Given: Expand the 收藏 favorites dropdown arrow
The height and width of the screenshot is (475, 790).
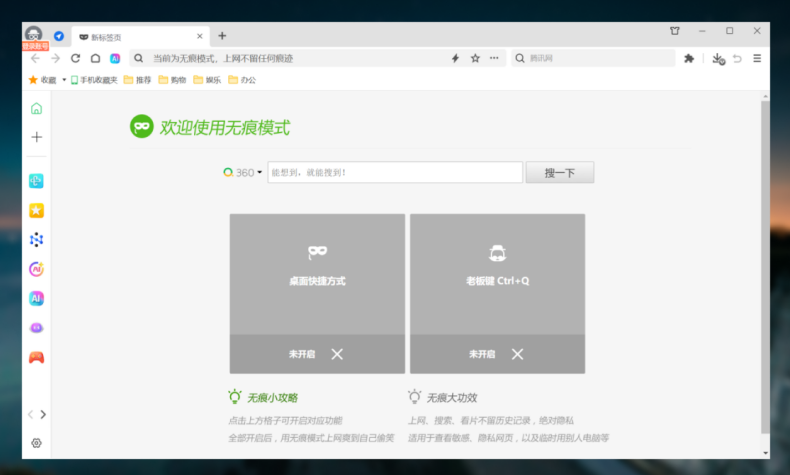Looking at the screenshot, I should pyautogui.click(x=64, y=80).
